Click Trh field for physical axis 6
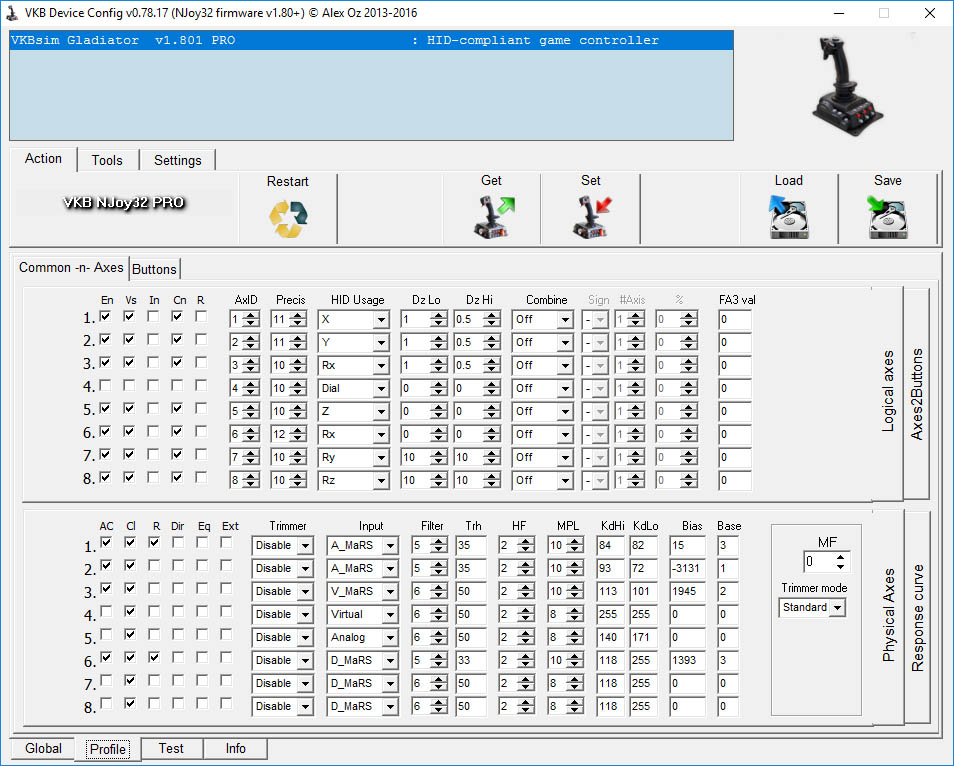This screenshot has width=954, height=766. click(470, 660)
